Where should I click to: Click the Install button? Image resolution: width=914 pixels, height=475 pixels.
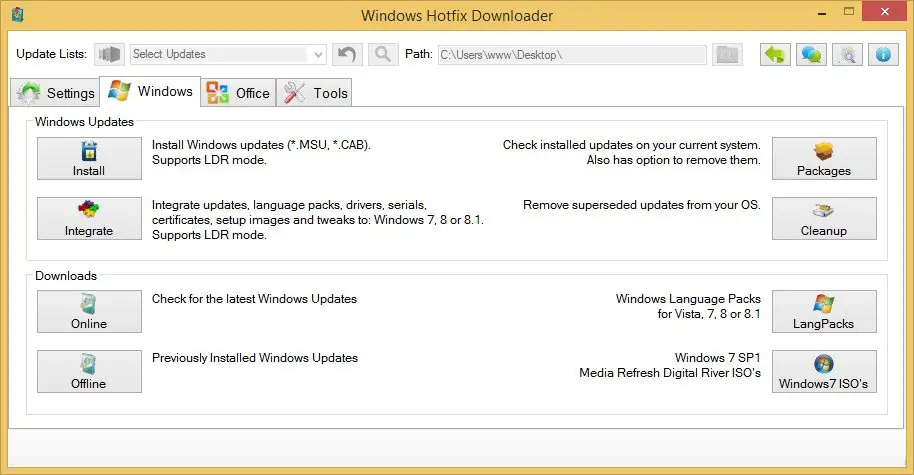coord(89,159)
